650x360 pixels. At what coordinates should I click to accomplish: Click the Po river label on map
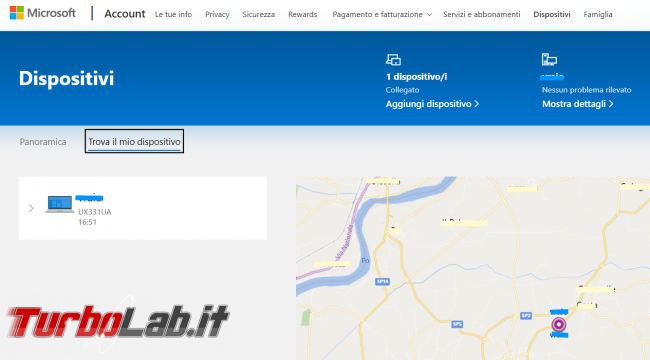(x=365, y=260)
